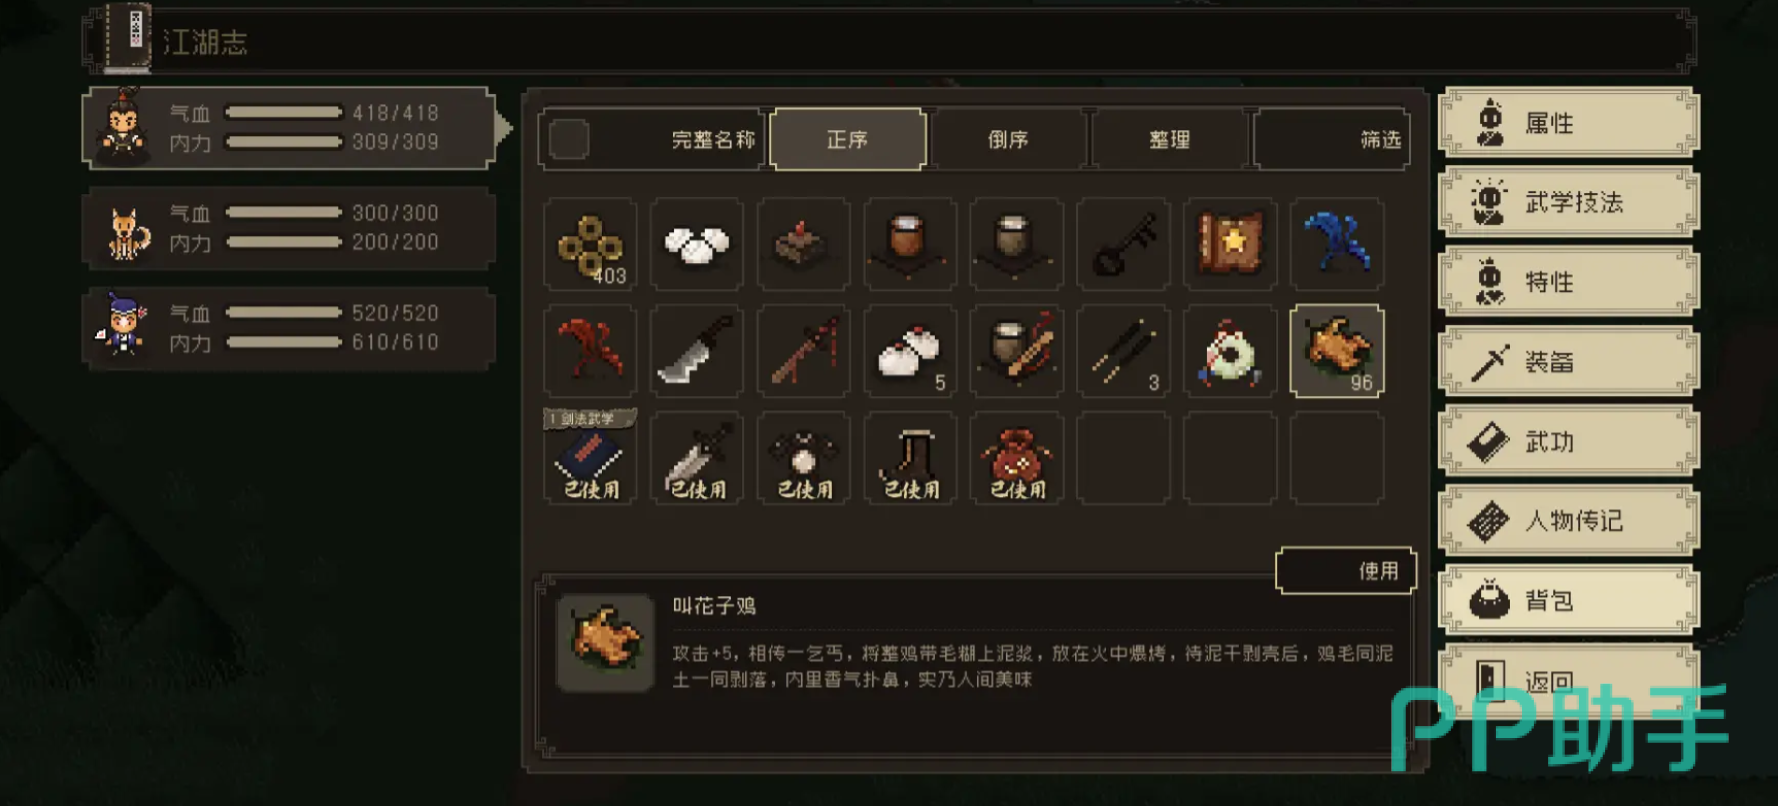Image resolution: width=1778 pixels, height=806 pixels.
Task: Toggle the 完整名称 checkbox
Action: (x=569, y=140)
